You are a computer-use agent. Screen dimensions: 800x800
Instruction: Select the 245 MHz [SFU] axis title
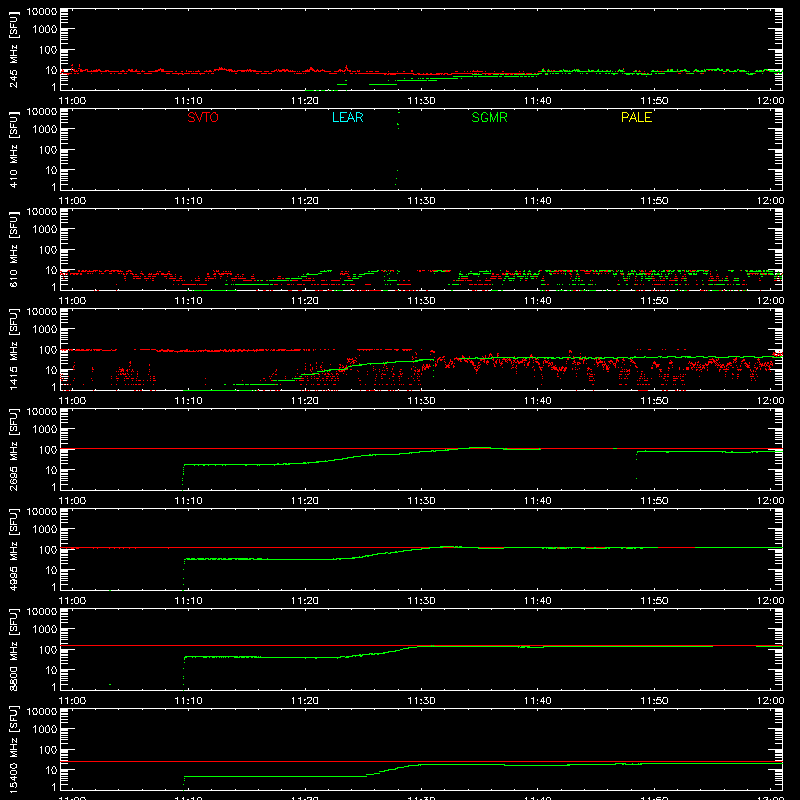(14, 50)
